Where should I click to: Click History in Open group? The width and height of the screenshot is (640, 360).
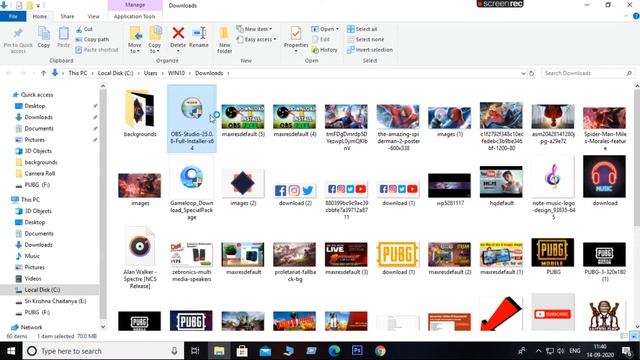click(324, 50)
